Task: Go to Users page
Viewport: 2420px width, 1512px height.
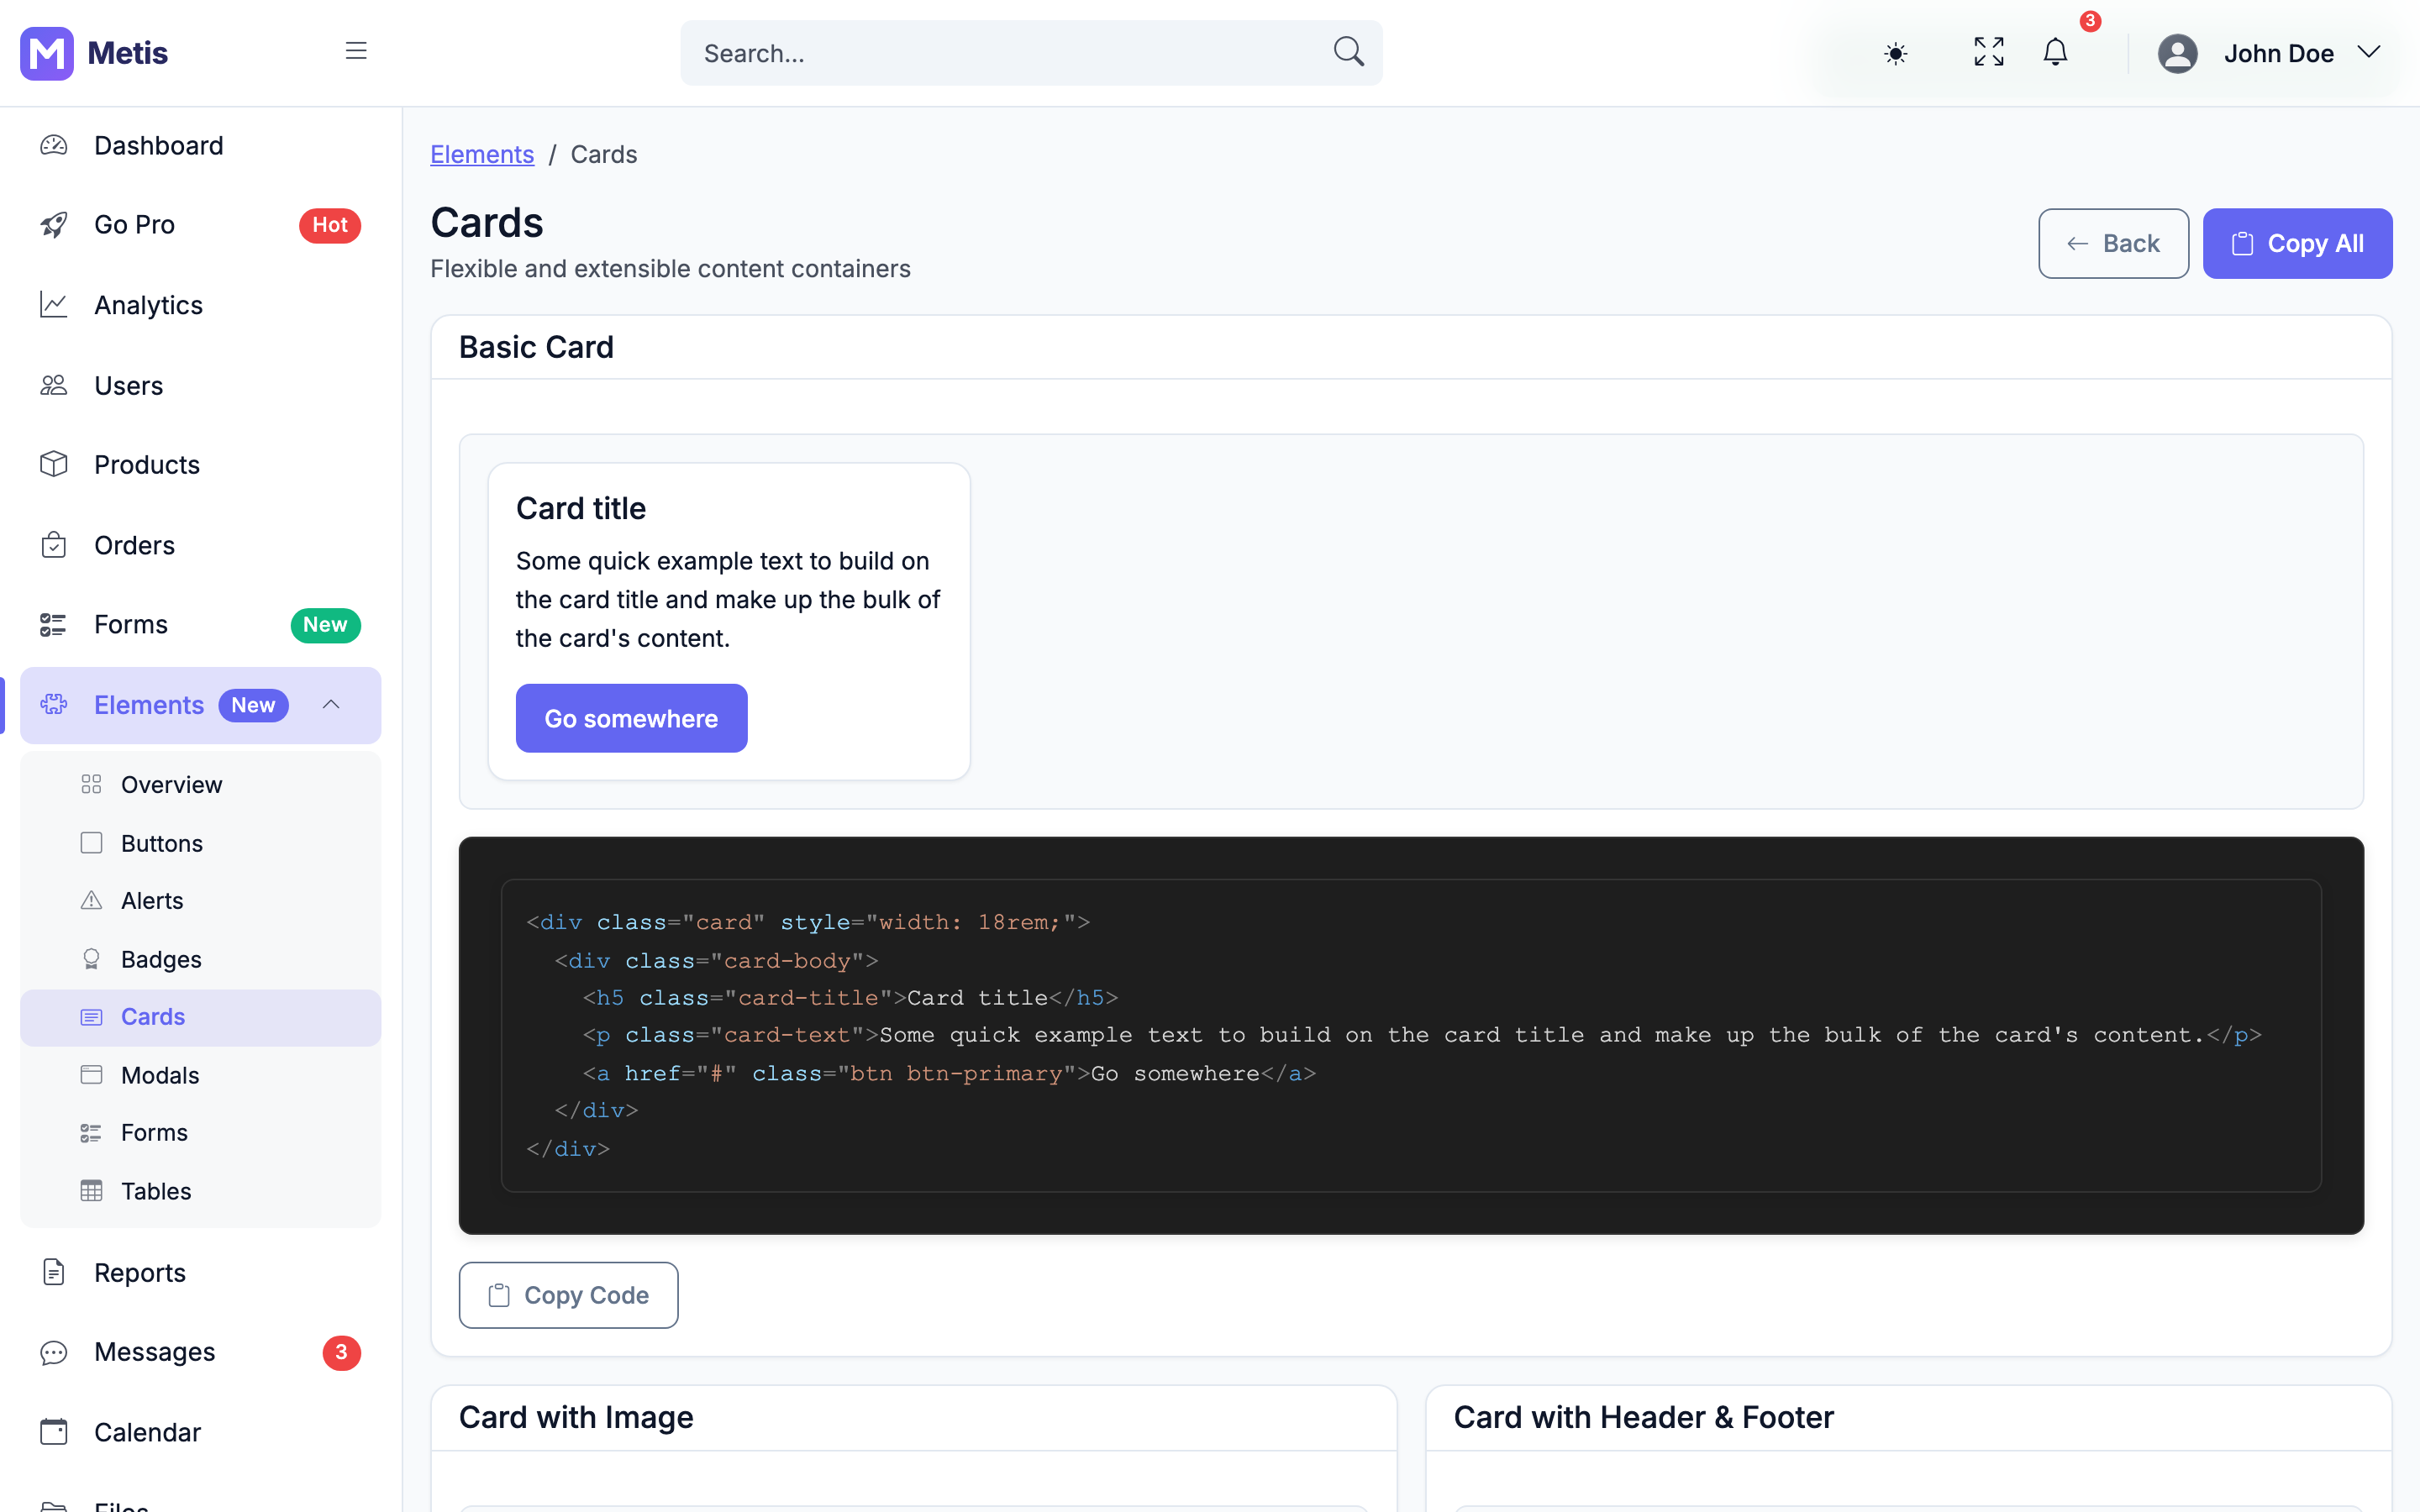Action: point(200,385)
